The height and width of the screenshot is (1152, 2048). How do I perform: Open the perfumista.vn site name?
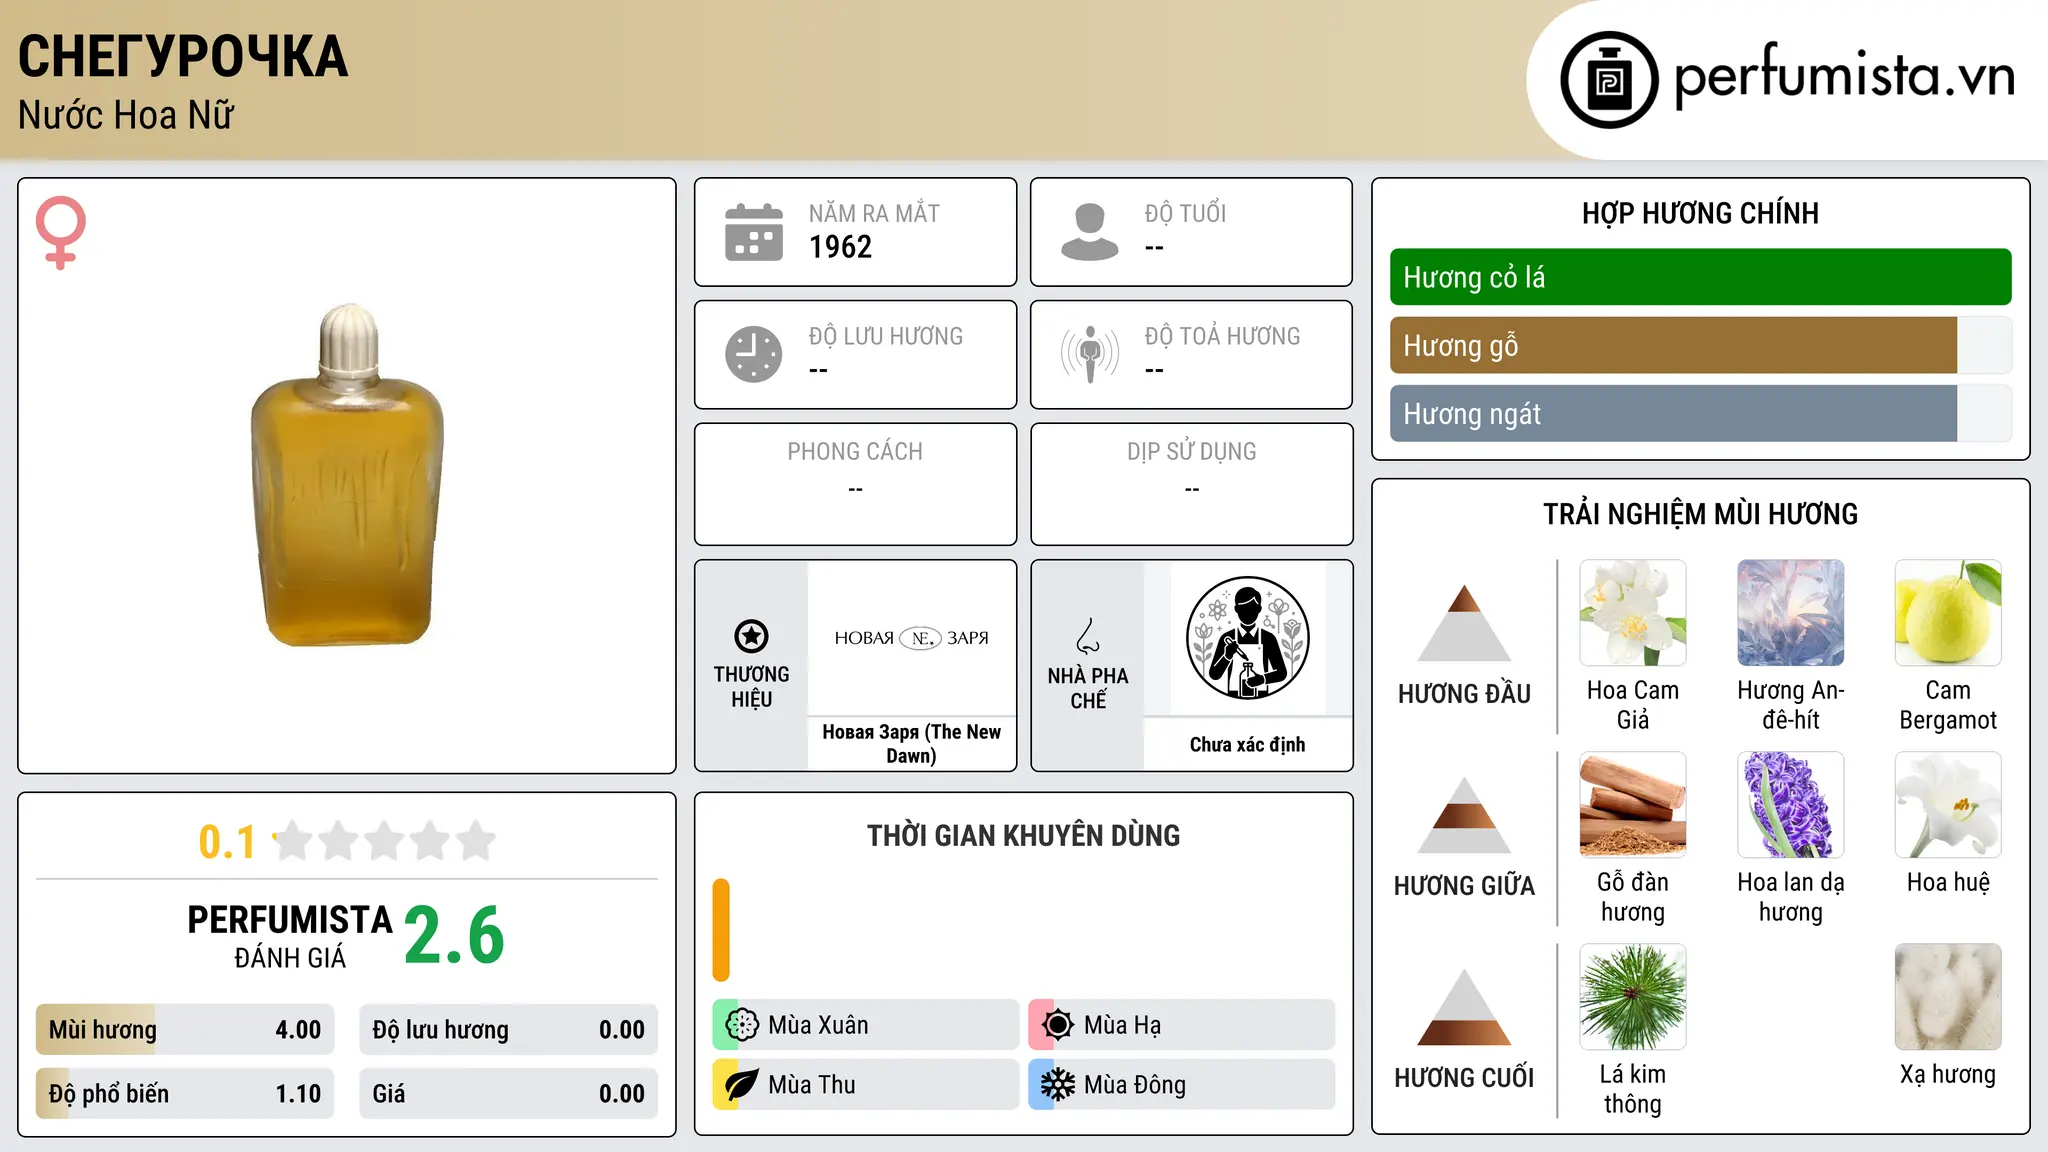coord(1844,76)
